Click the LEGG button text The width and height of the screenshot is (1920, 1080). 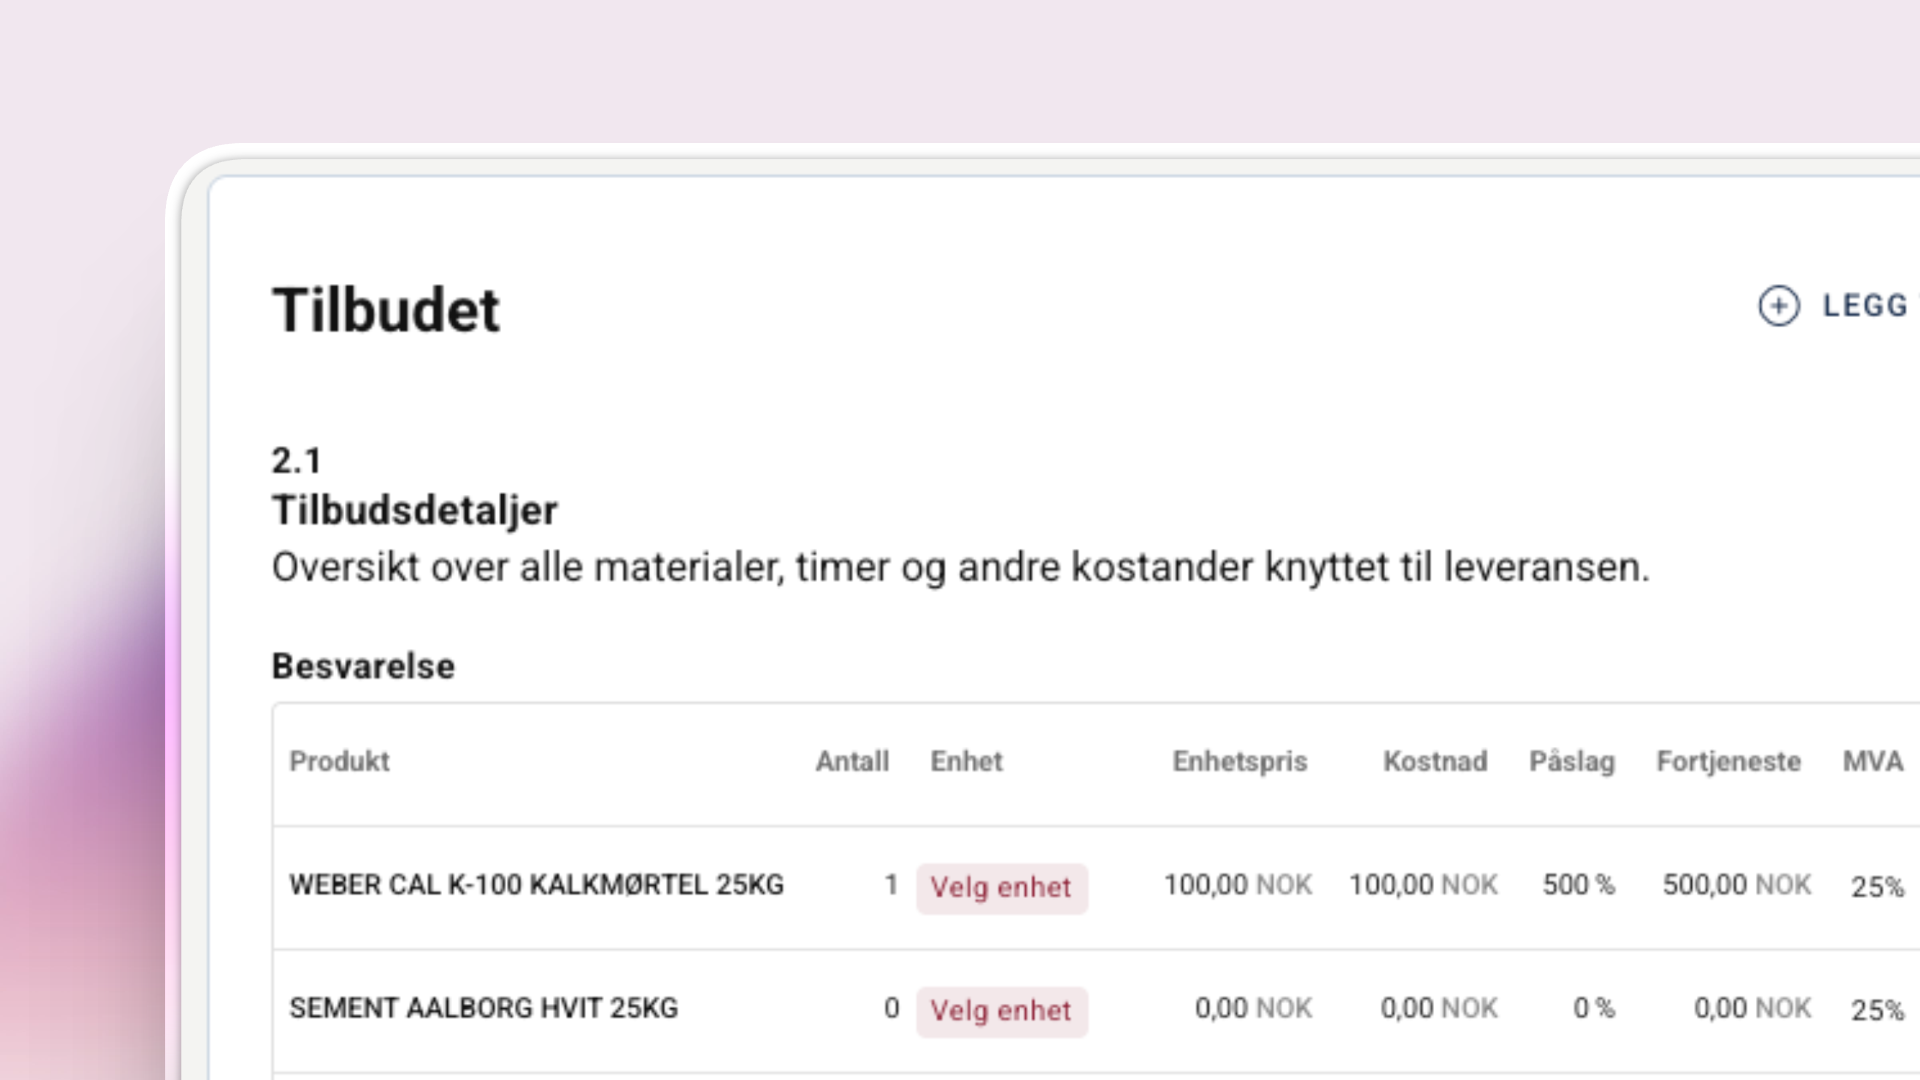click(1865, 306)
